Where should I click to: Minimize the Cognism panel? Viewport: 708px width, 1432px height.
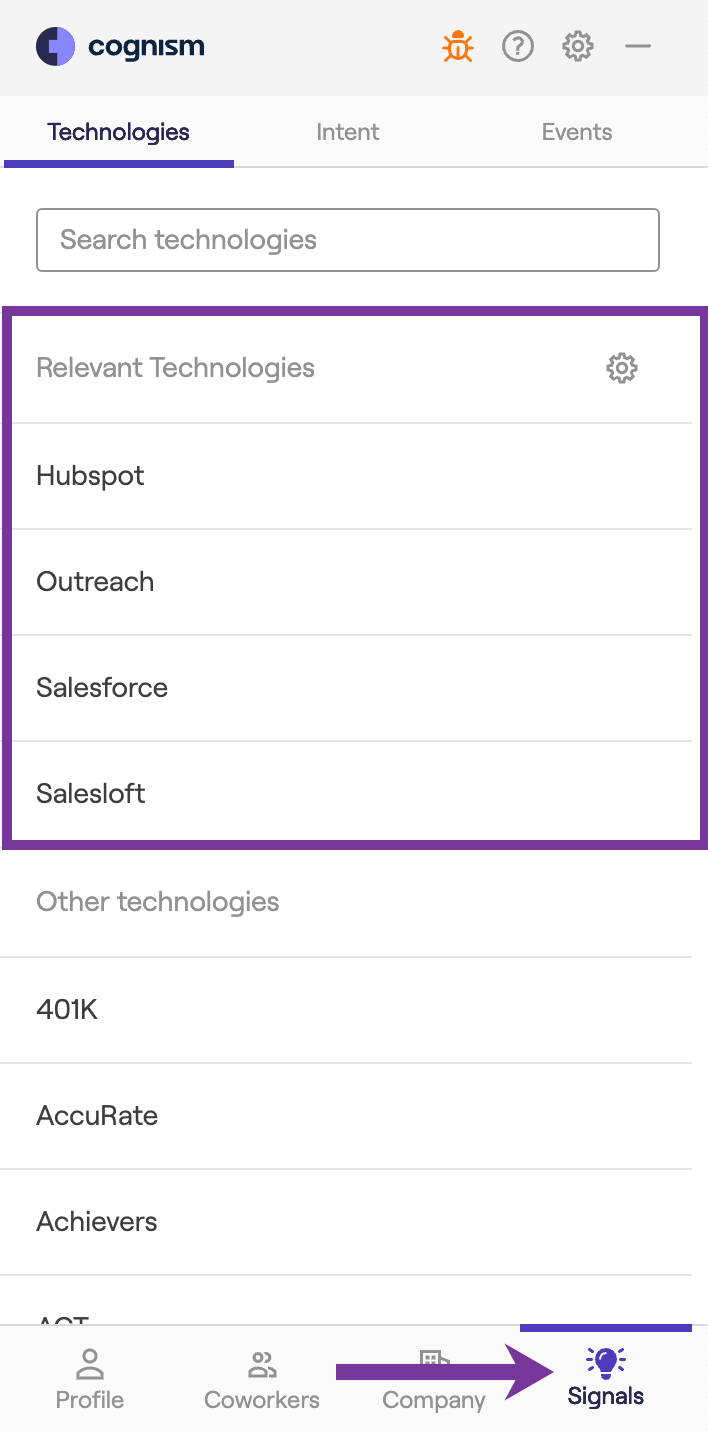(x=638, y=46)
